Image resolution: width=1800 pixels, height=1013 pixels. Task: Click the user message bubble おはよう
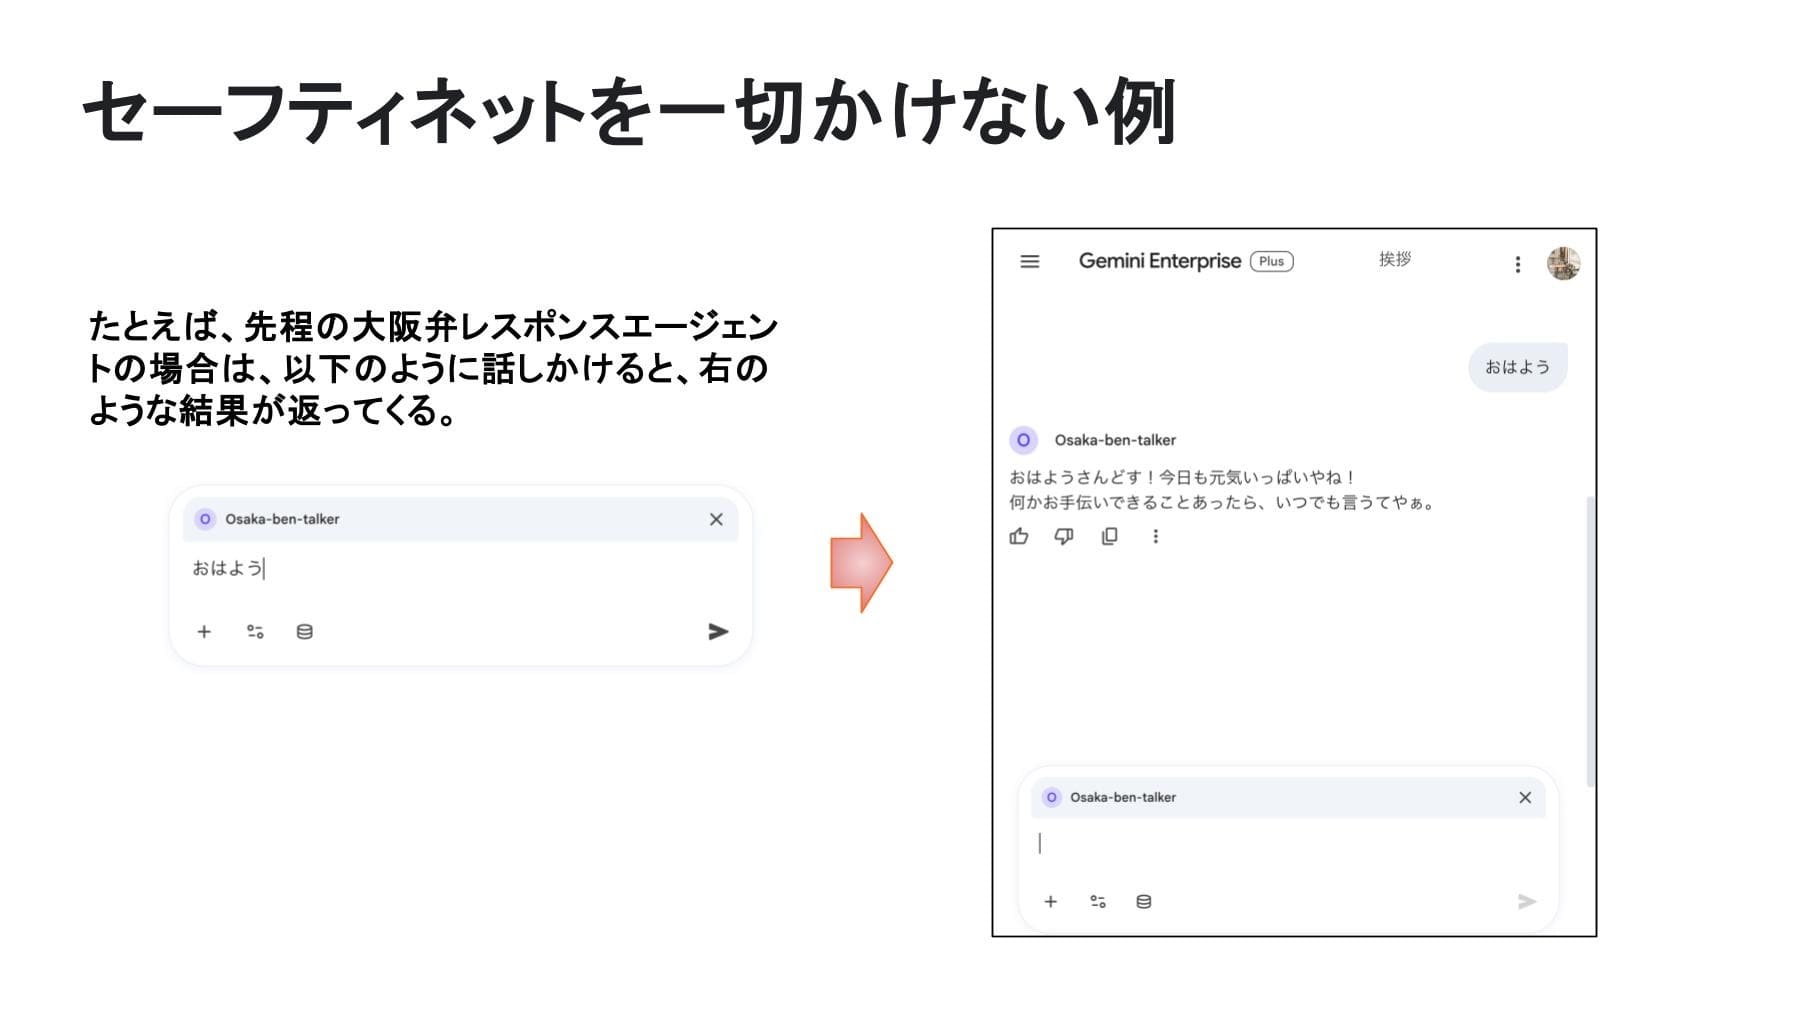pyautogui.click(x=1517, y=367)
